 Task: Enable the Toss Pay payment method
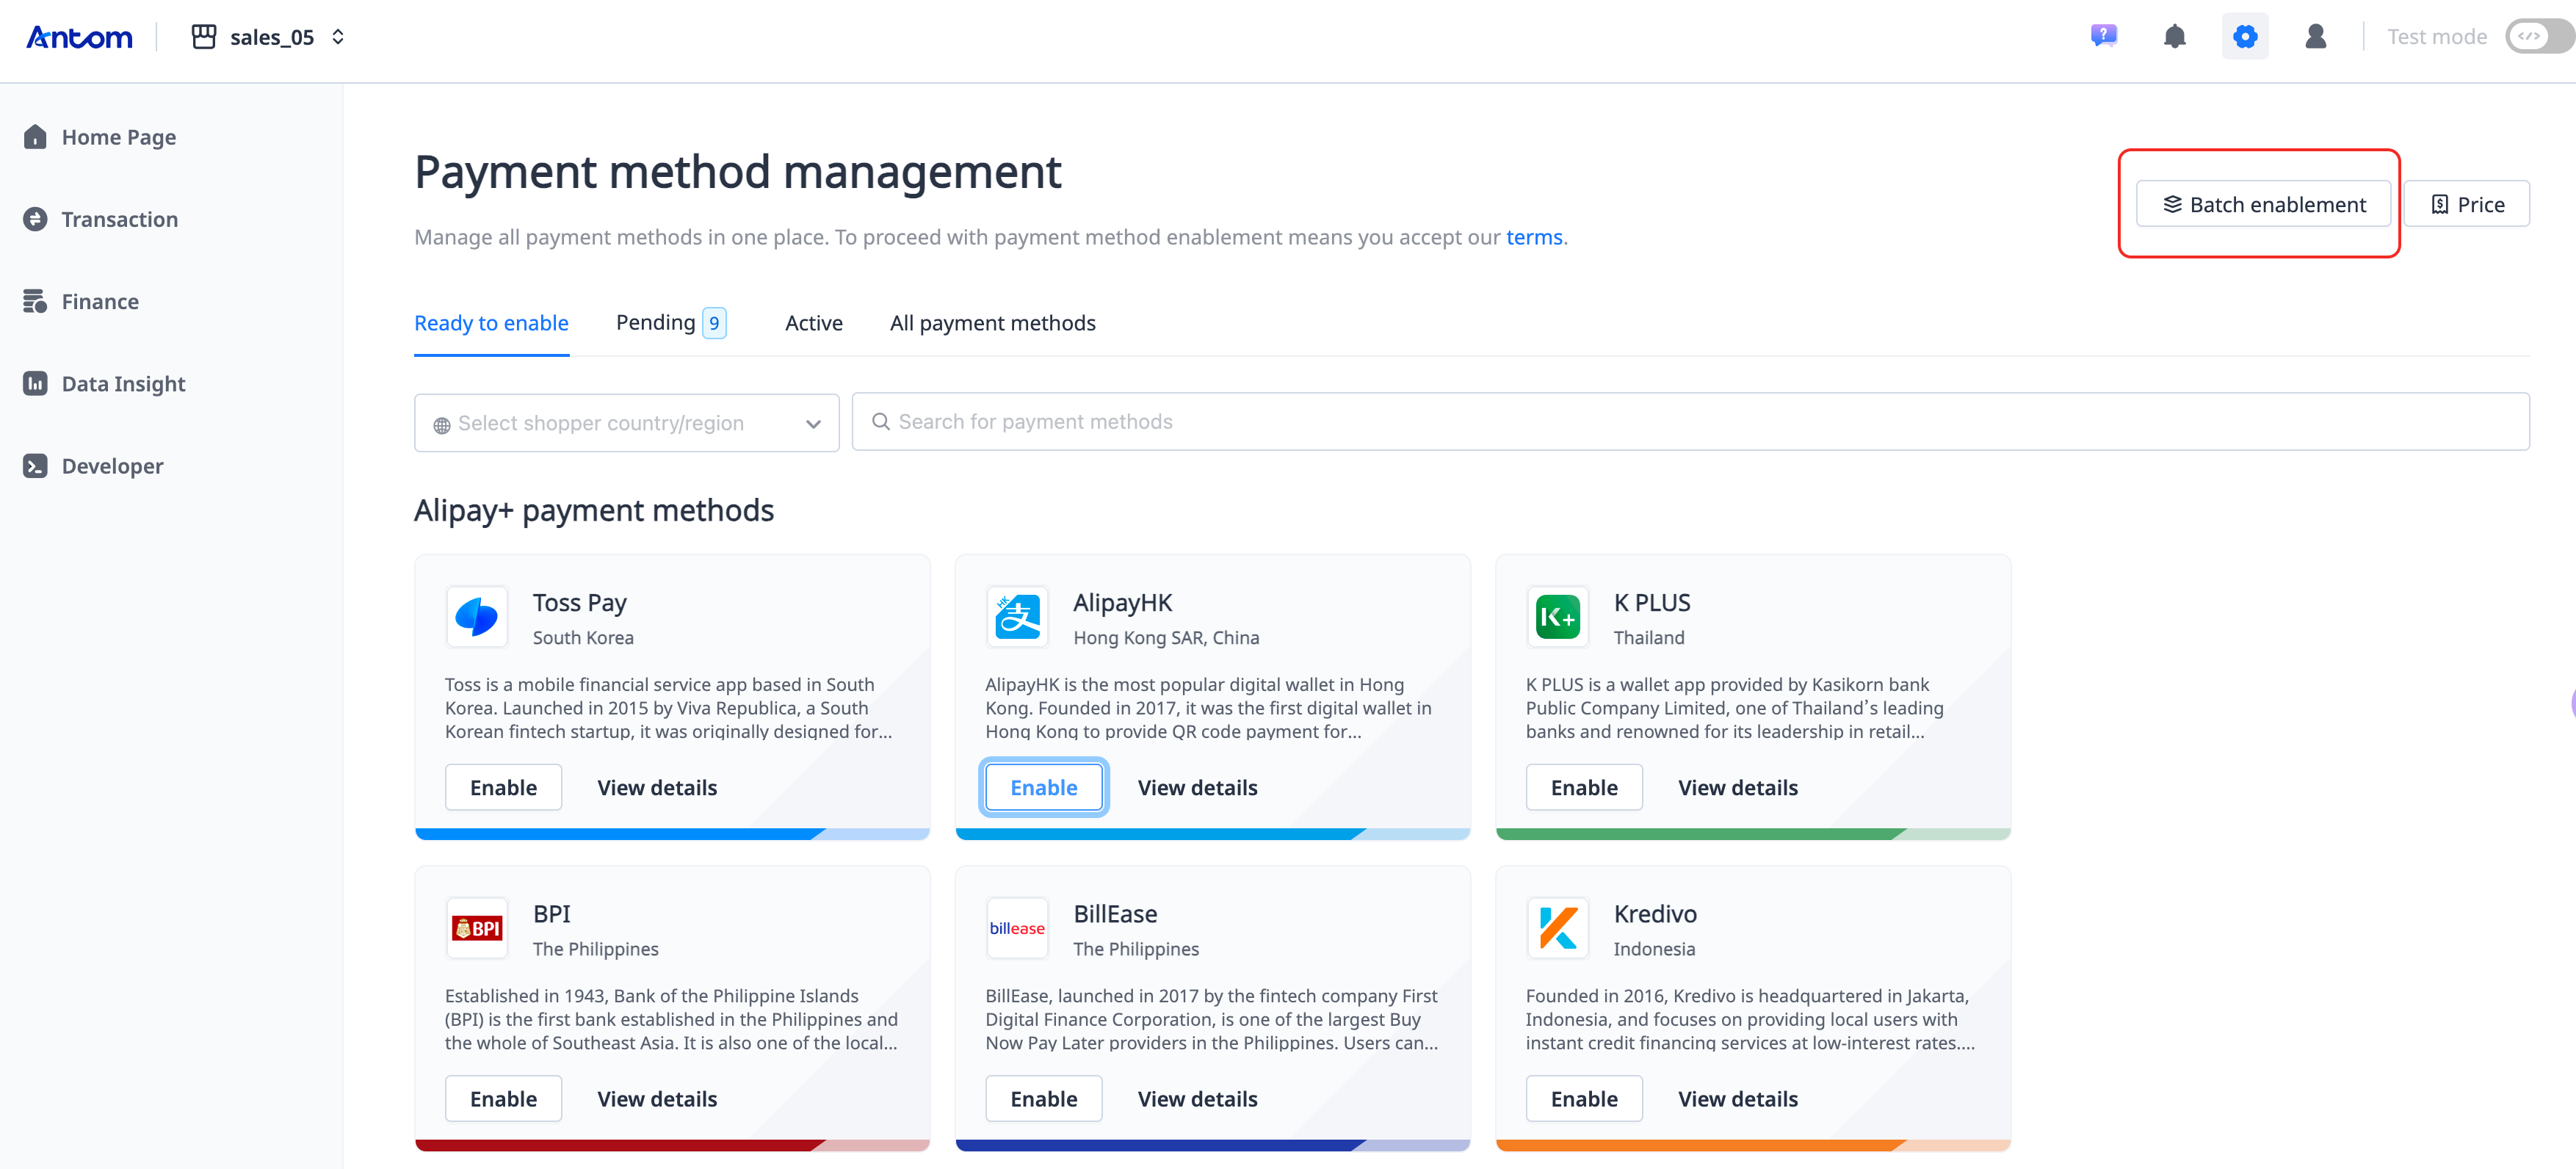[503, 787]
